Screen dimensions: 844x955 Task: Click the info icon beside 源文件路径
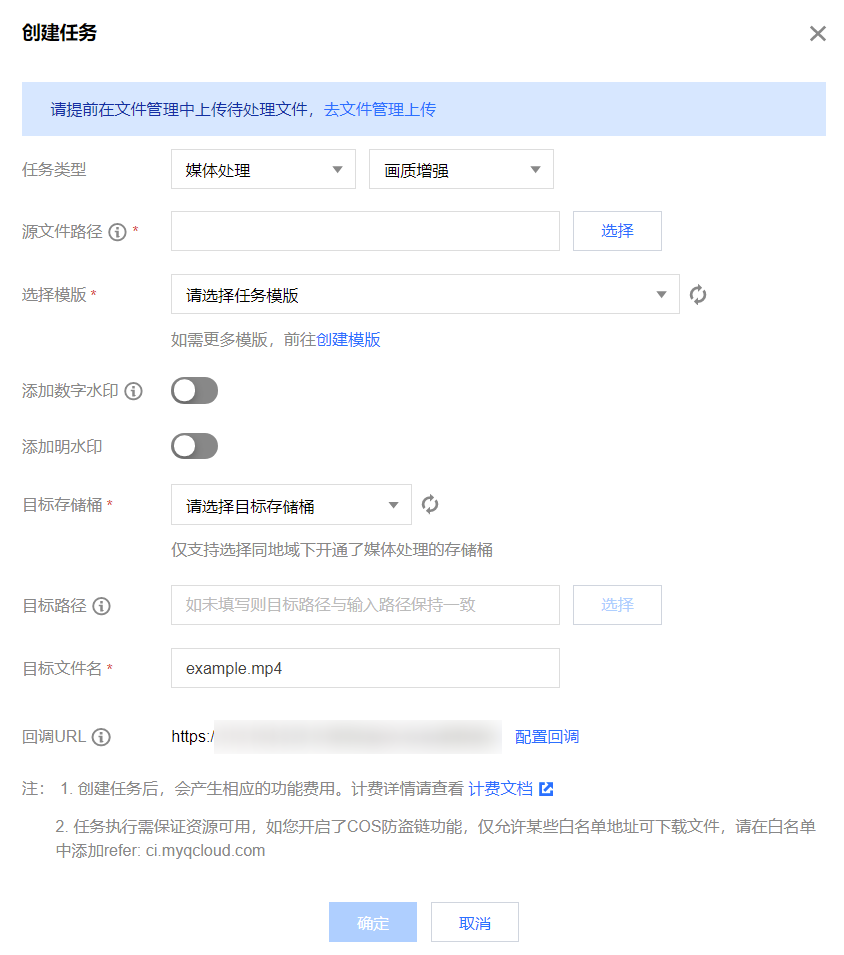tap(117, 232)
